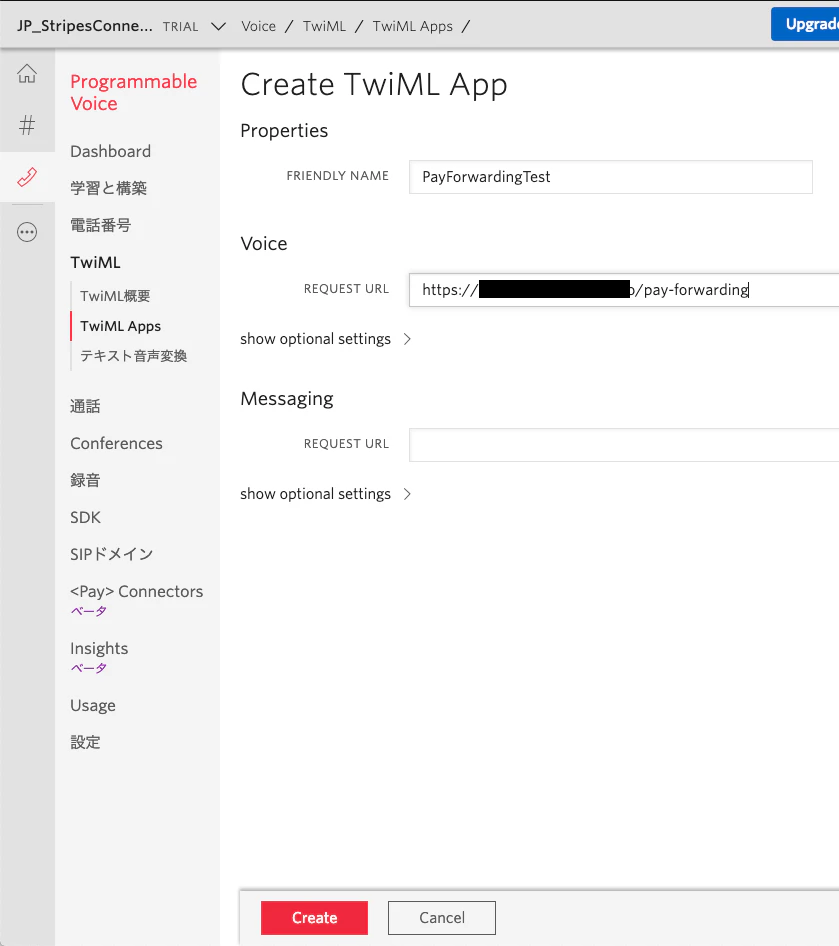Focus the Voice Request URL field

pyautogui.click(x=624, y=290)
